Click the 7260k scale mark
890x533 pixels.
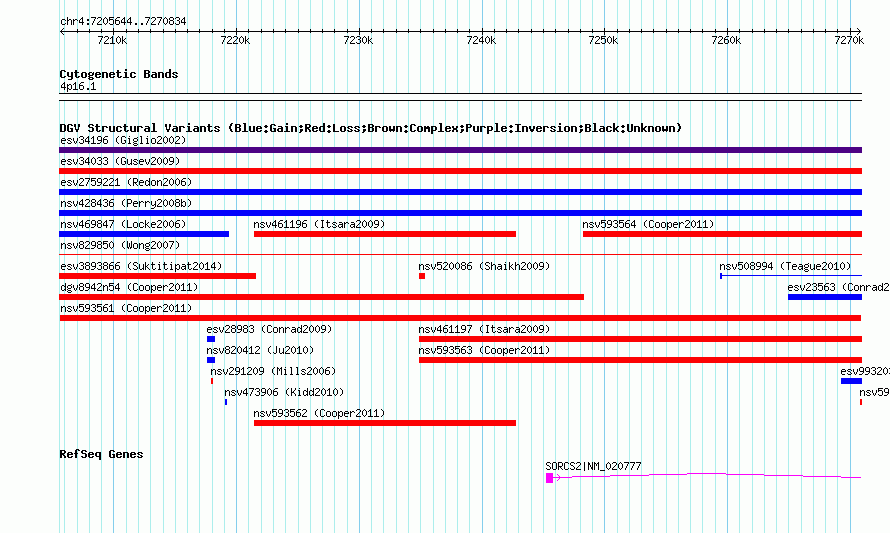[726, 40]
